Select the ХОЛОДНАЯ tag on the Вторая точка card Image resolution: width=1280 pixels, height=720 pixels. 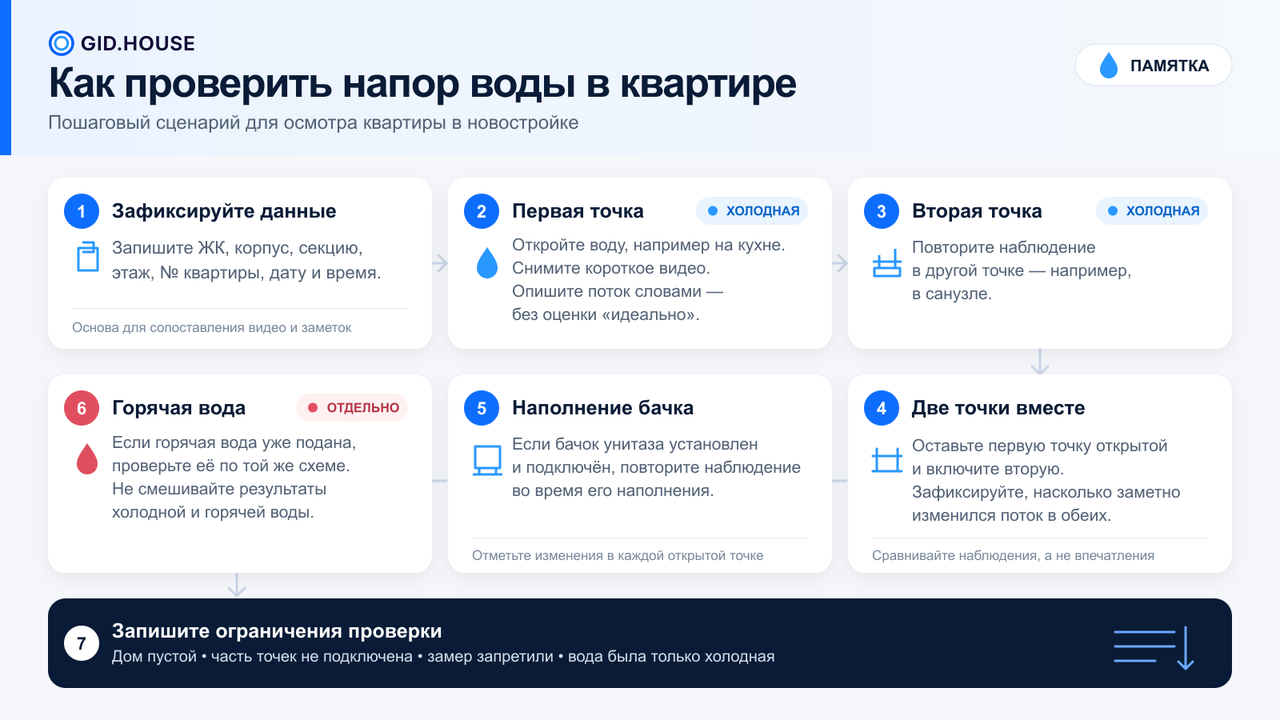1152,211
